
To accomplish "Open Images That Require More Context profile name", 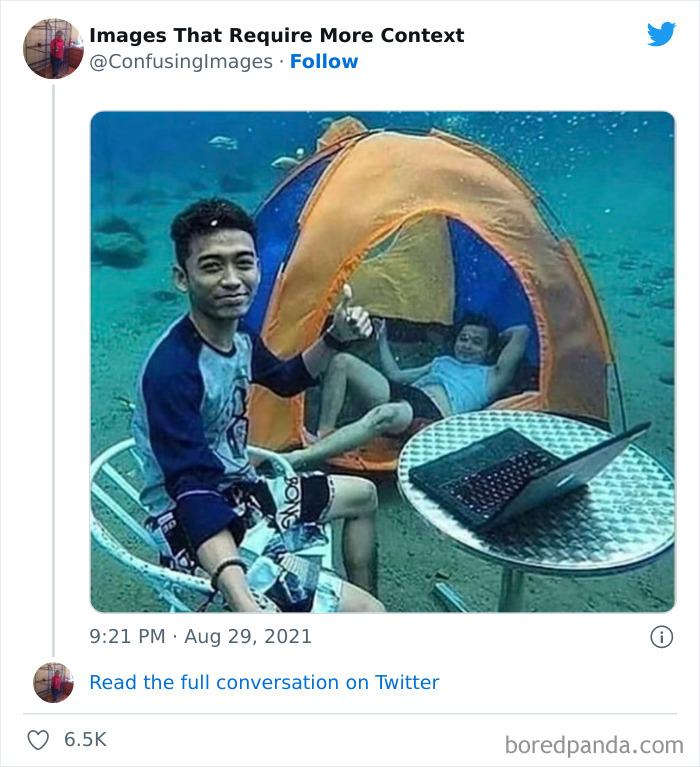I will (x=276, y=35).
